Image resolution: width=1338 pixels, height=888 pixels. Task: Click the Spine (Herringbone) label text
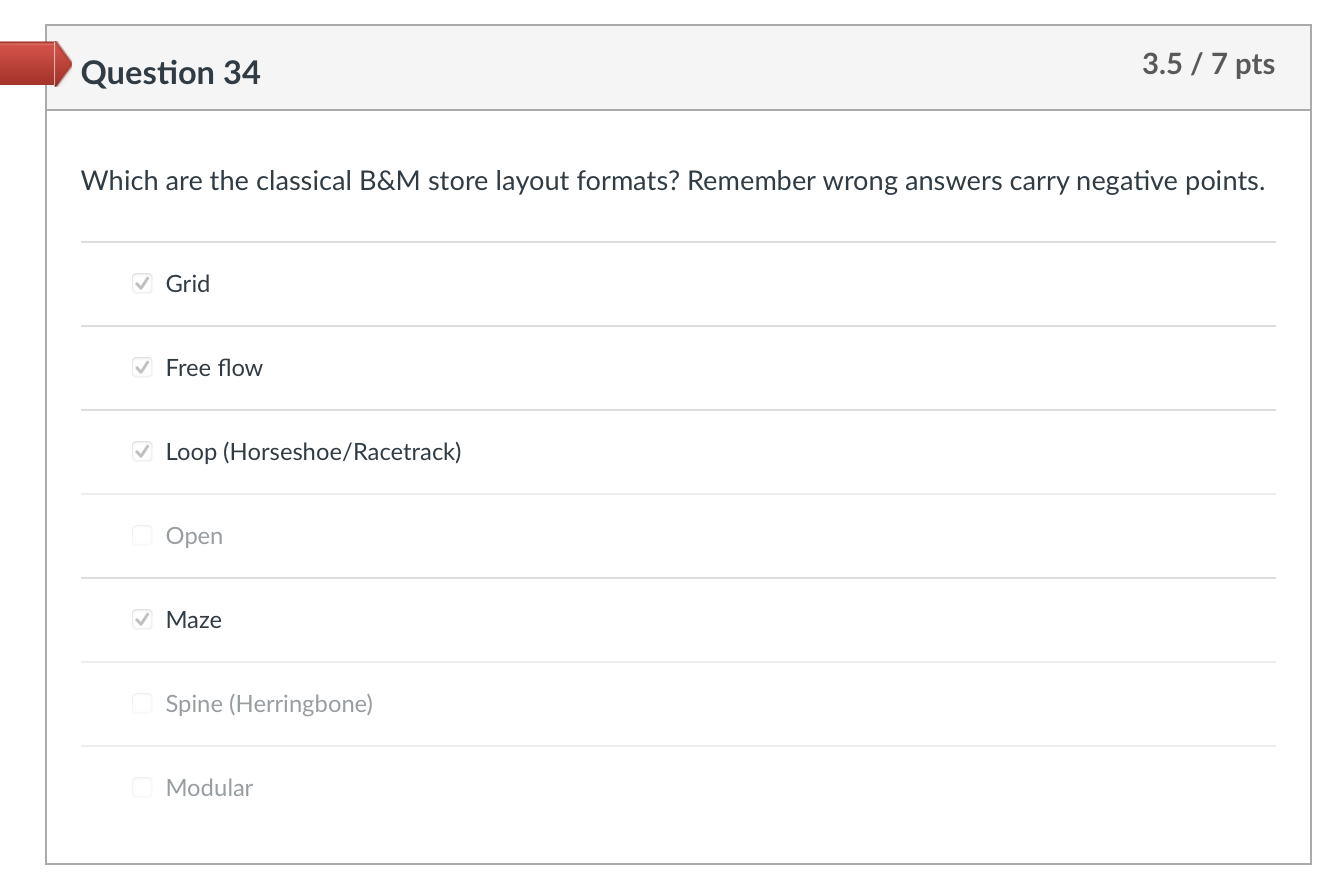(269, 703)
